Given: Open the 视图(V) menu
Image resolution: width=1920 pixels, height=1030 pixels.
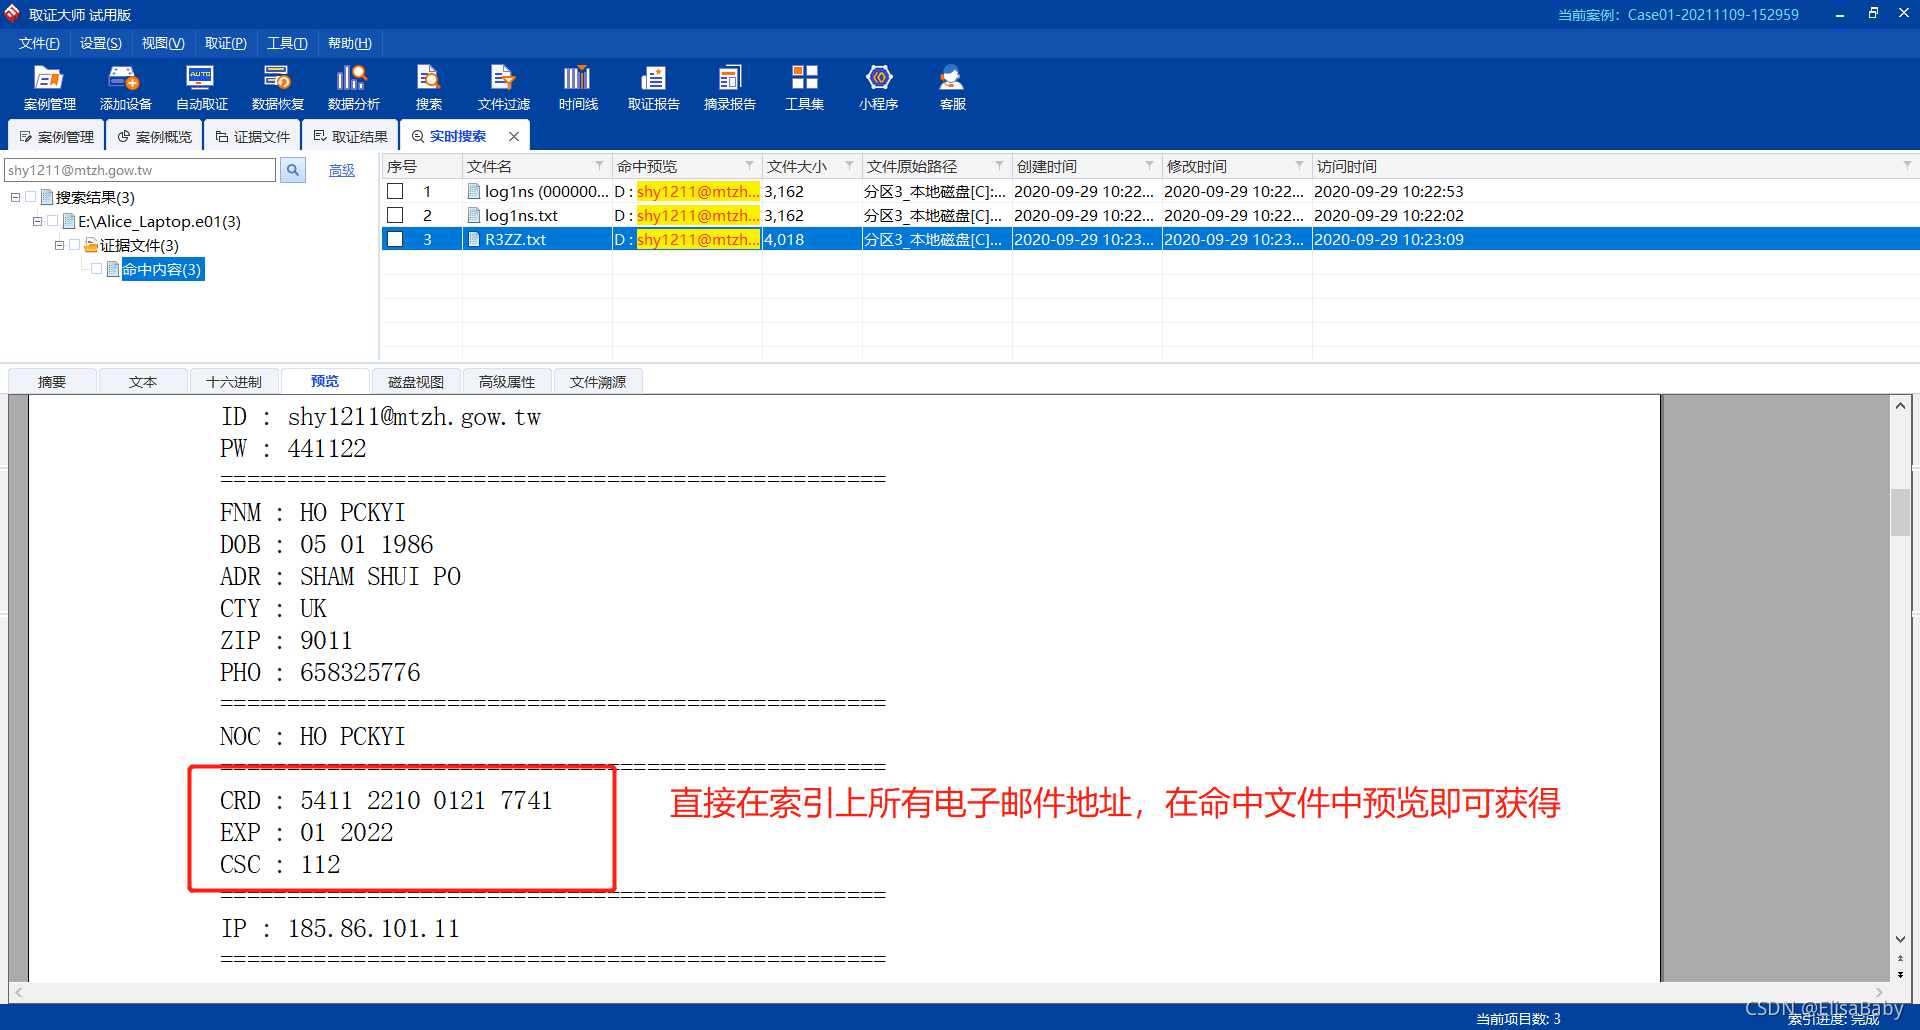Looking at the screenshot, I should tap(163, 43).
